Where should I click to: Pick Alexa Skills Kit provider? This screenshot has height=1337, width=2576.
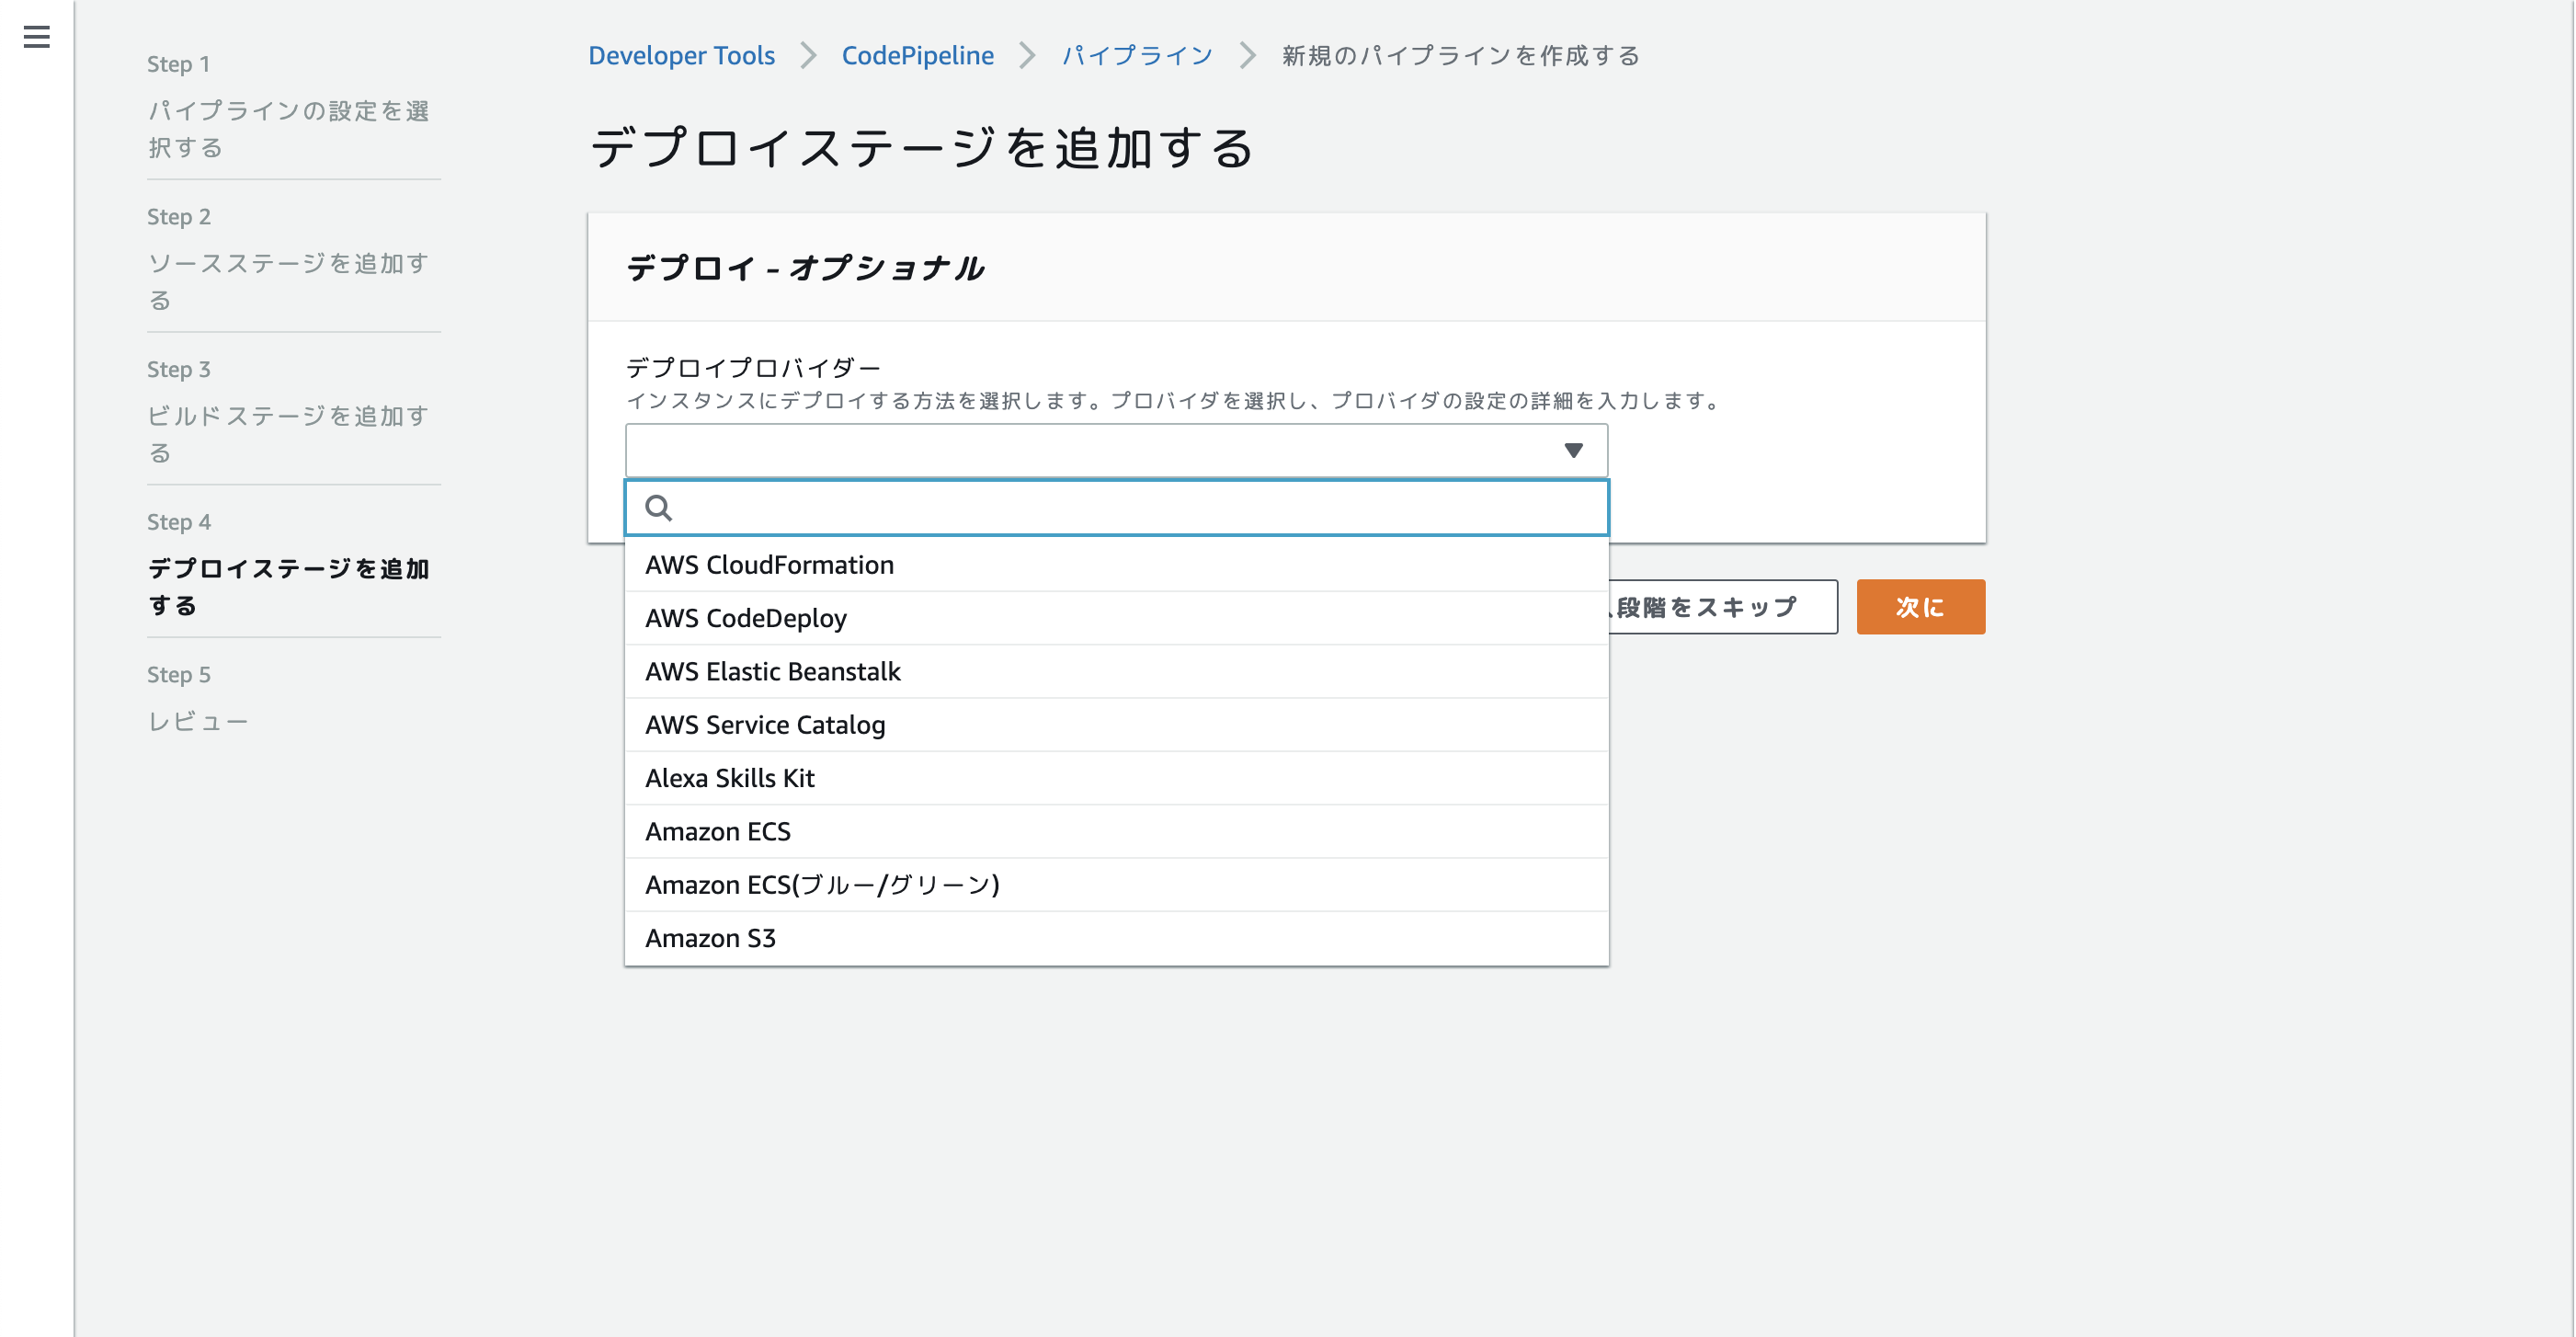click(x=1116, y=778)
